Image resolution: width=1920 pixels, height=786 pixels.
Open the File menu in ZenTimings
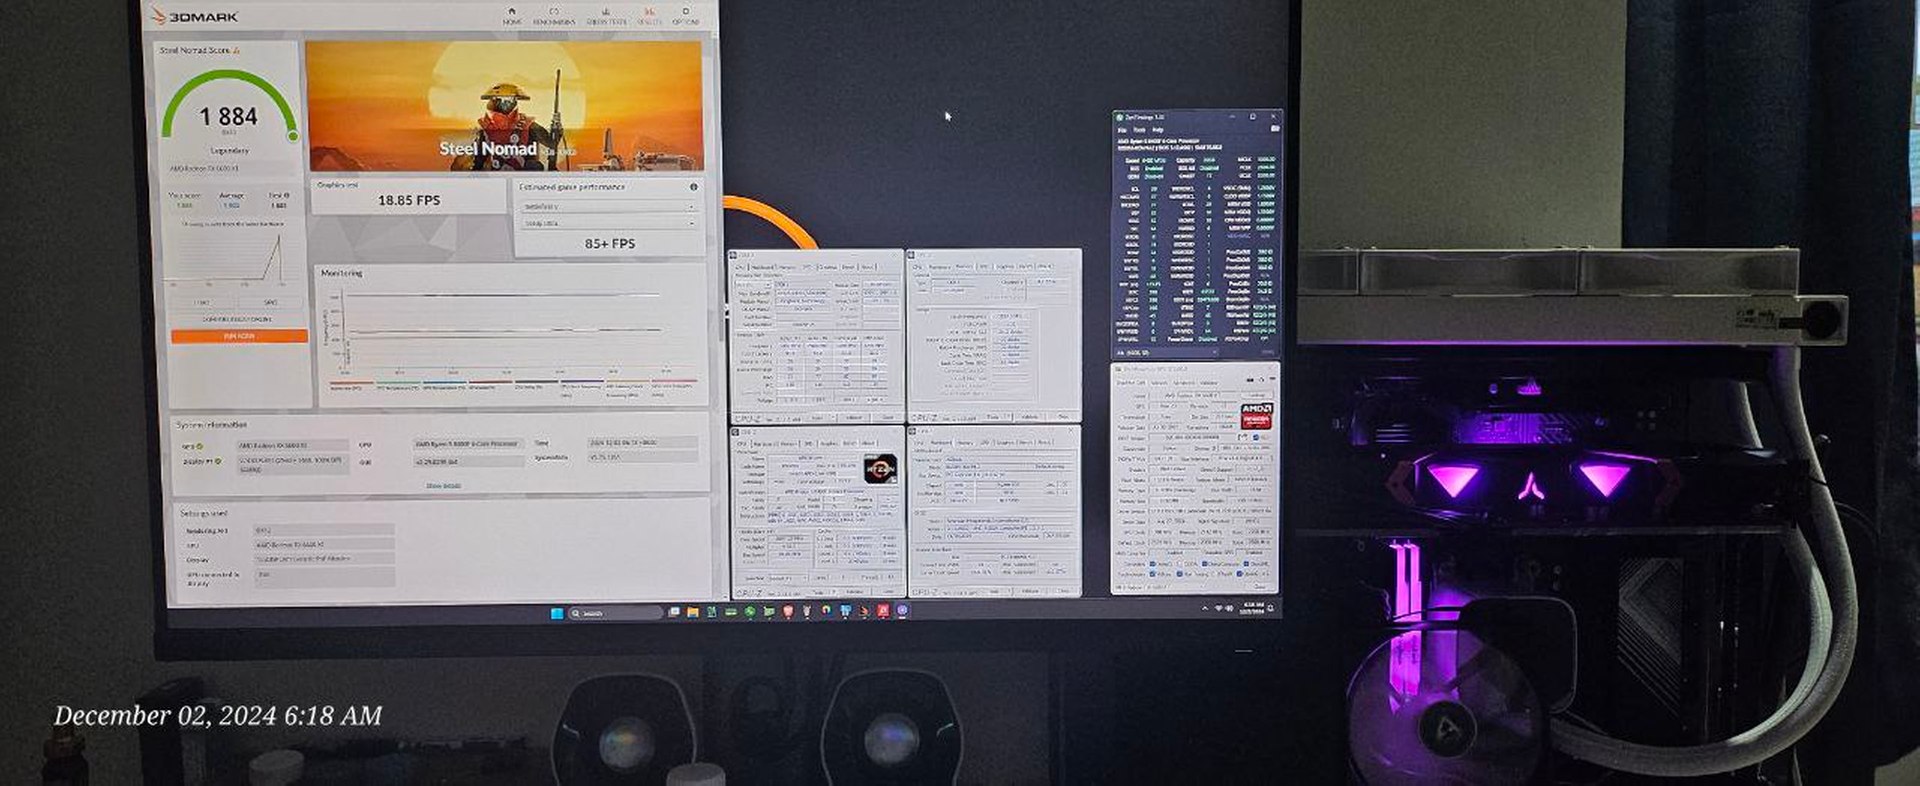click(1122, 129)
